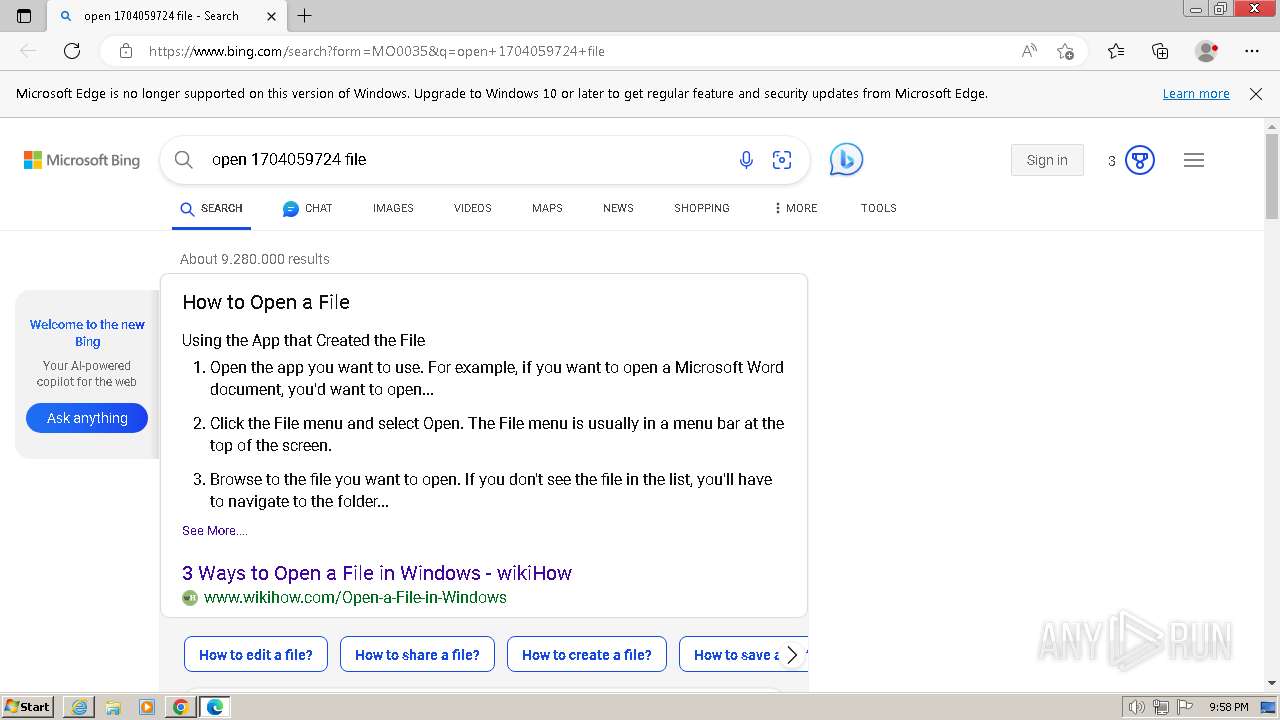Screen dimensions: 1280x720
Task: Click the network tray icon
Action: click(1161, 707)
